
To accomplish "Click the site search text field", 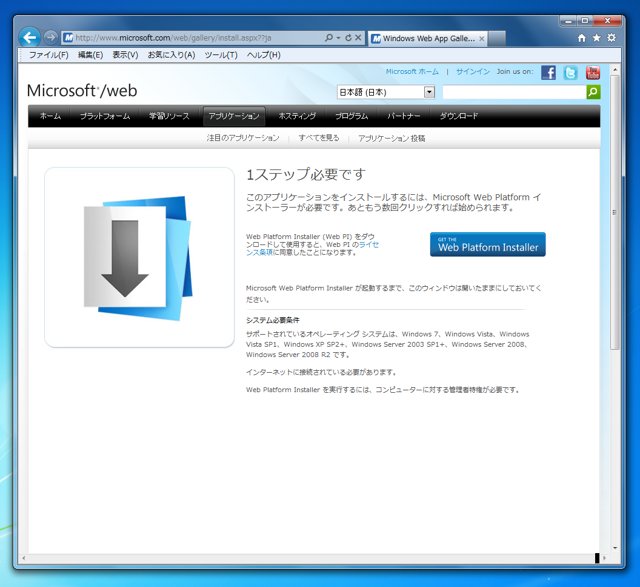I will point(514,92).
